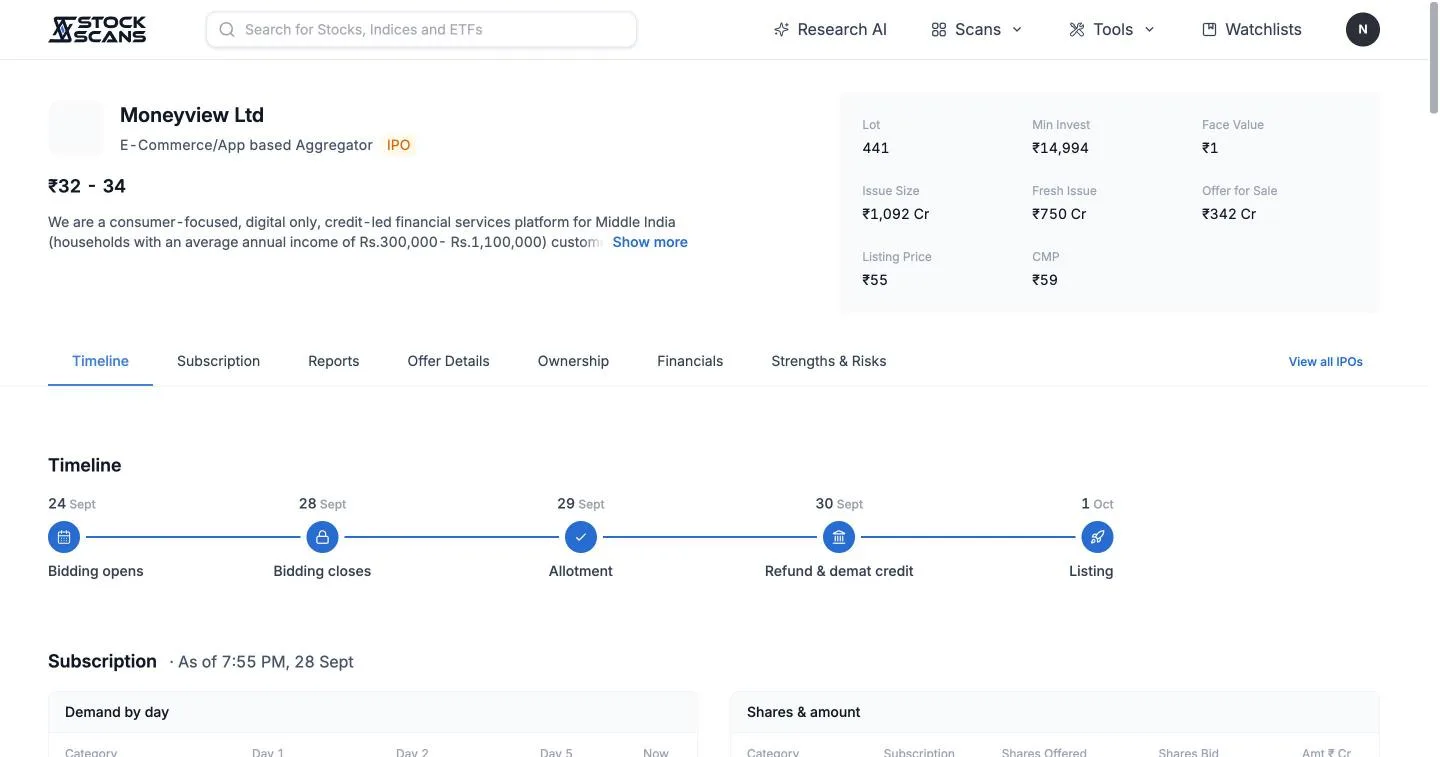Click the Lot value 441
Image resolution: width=1440 pixels, height=757 pixels.
[875, 148]
